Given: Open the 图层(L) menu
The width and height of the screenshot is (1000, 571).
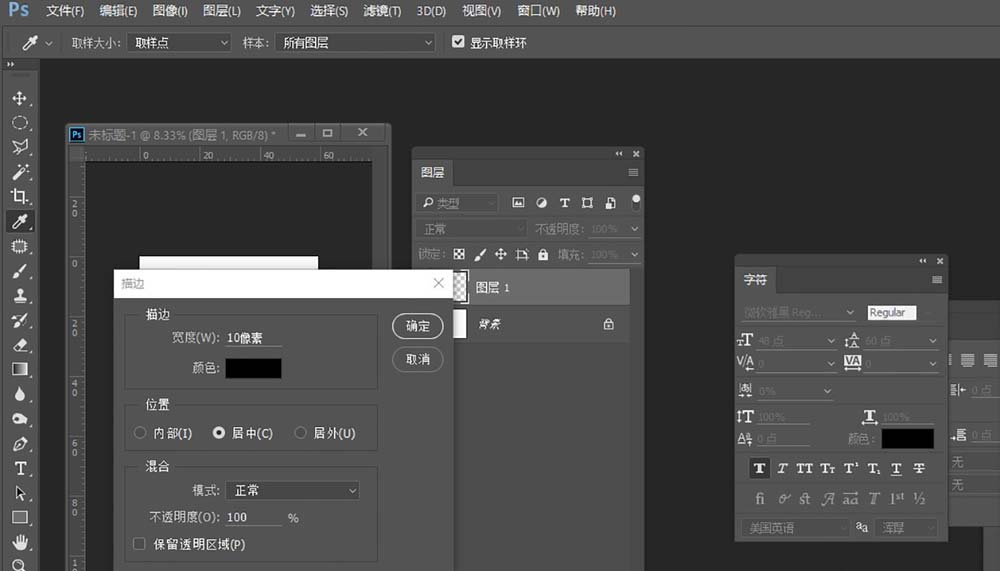Looking at the screenshot, I should 221,11.
